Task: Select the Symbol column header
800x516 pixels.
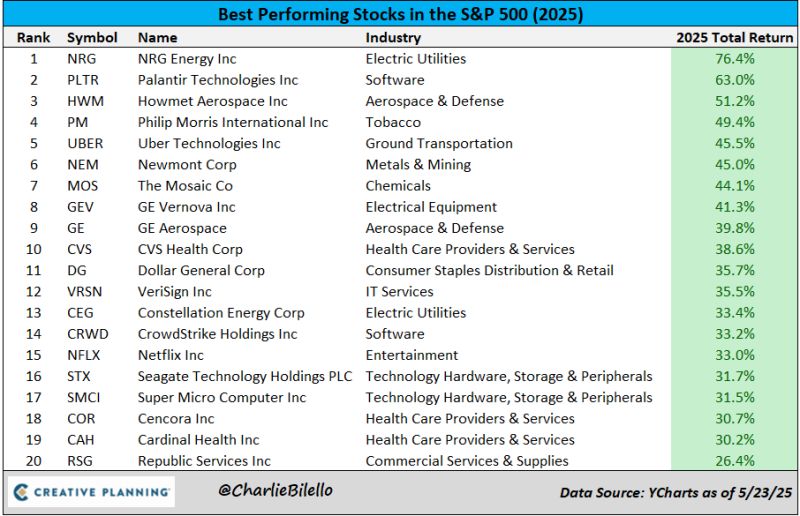Action: (x=92, y=37)
